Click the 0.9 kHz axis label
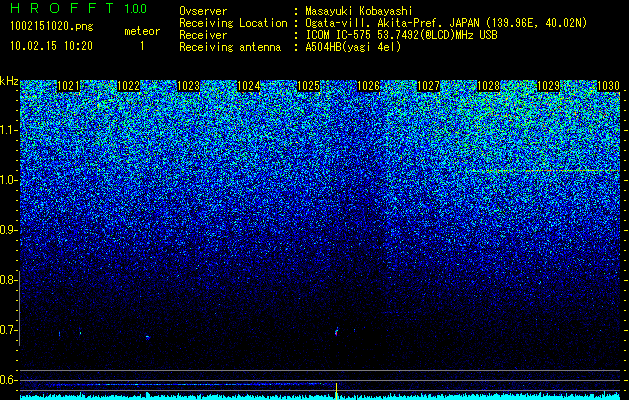The image size is (629, 400). pyautogui.click(x=8, y=230)
